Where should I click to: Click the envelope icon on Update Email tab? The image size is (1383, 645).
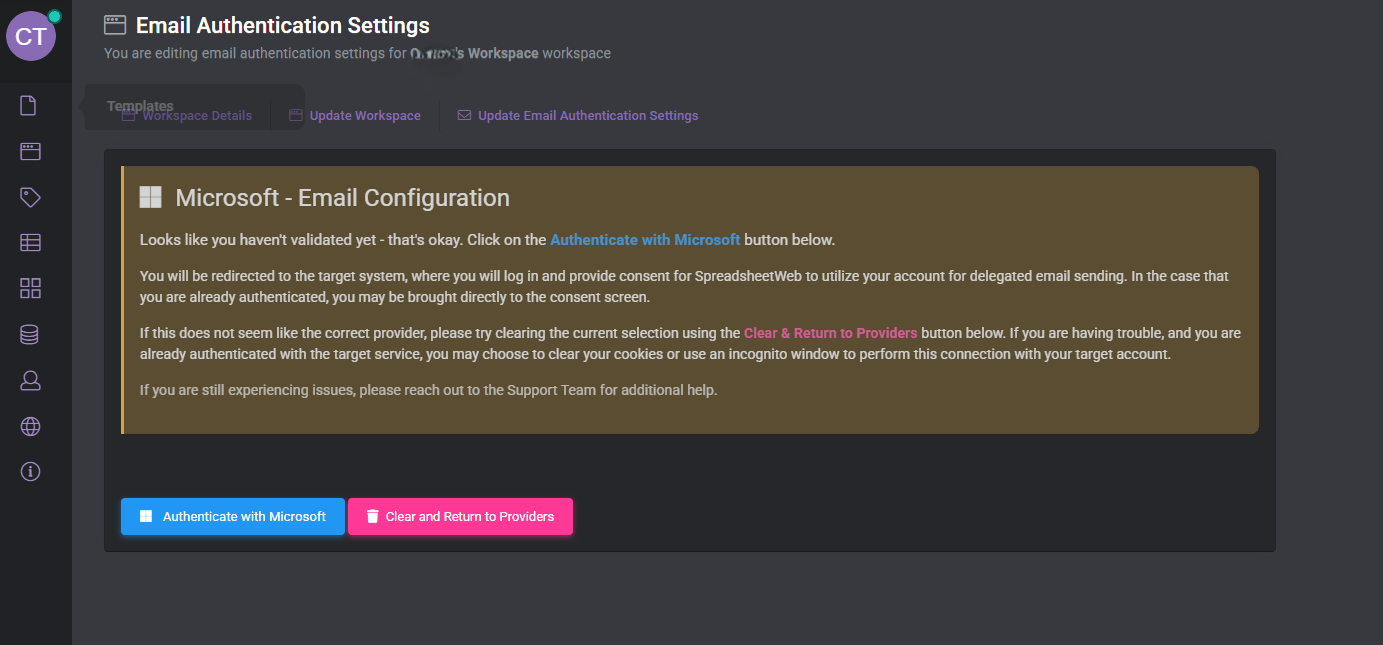coord(464,116)
